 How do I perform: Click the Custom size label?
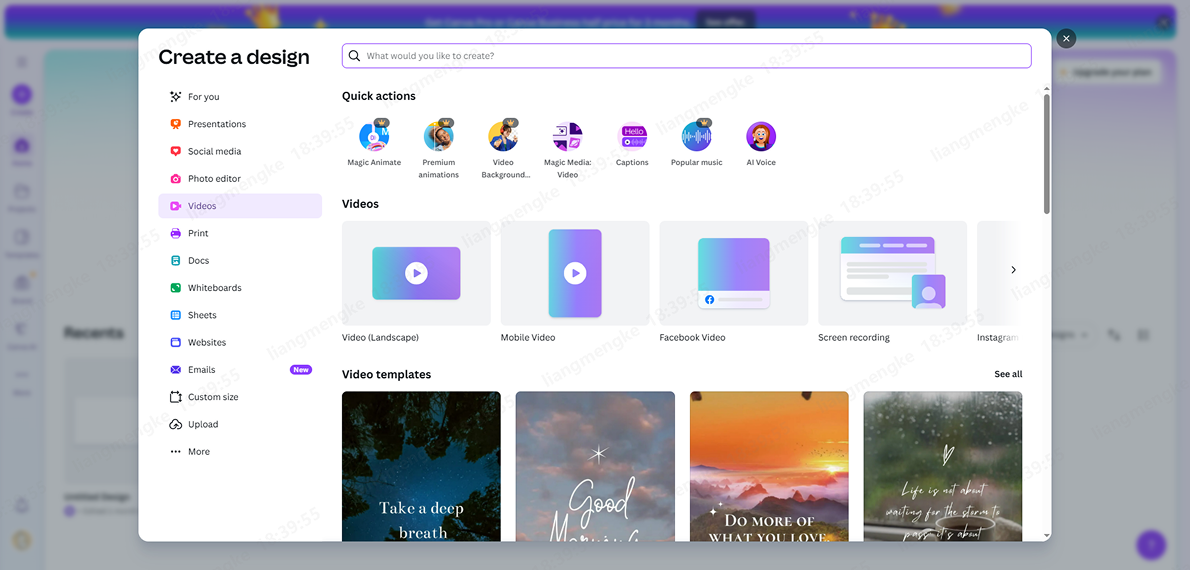[213, 397]
